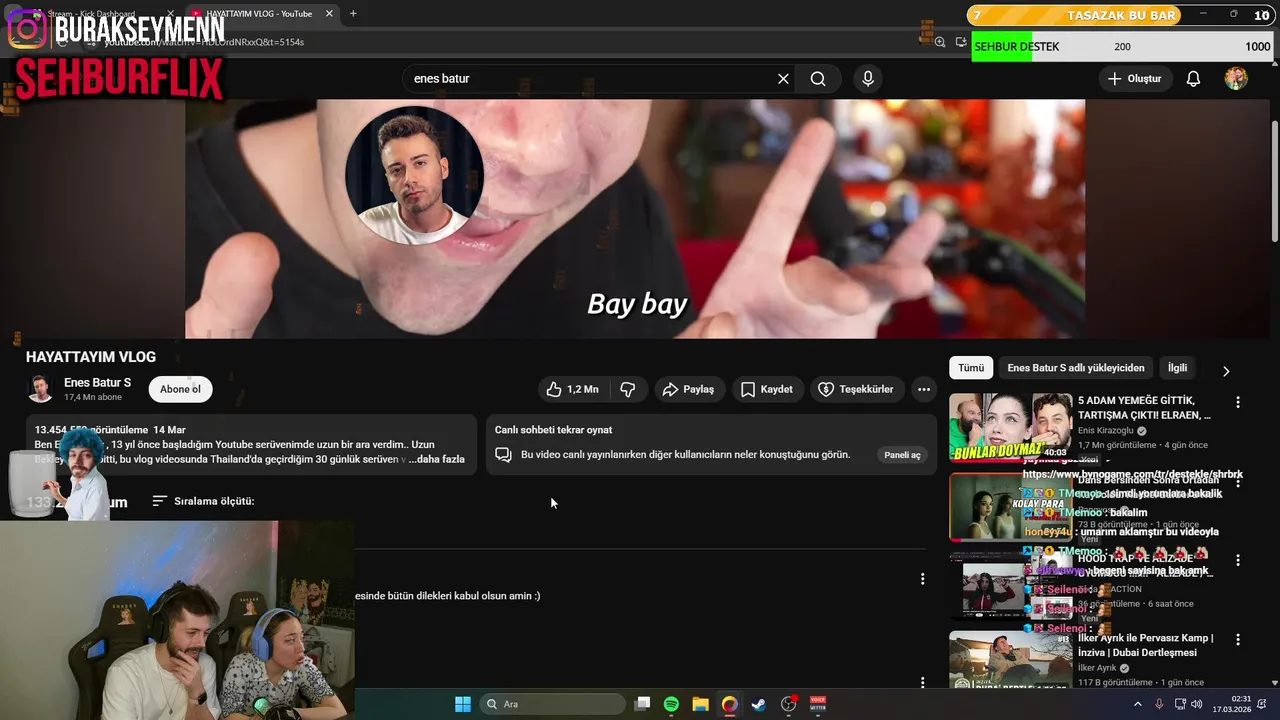Click the Windows taskbar Ara search box

(x=552, y=704)
